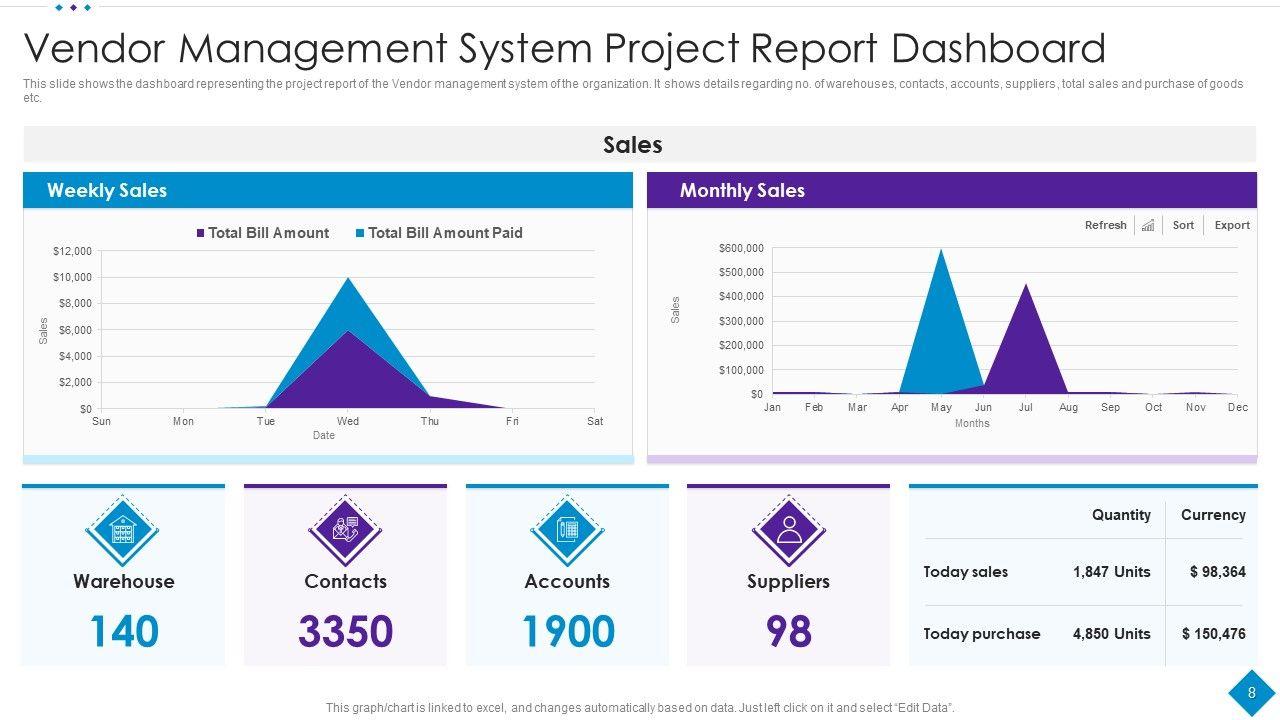Click the Accounts calculator icon
Viewport: 1280px width, 720px height.
(567, 530)
